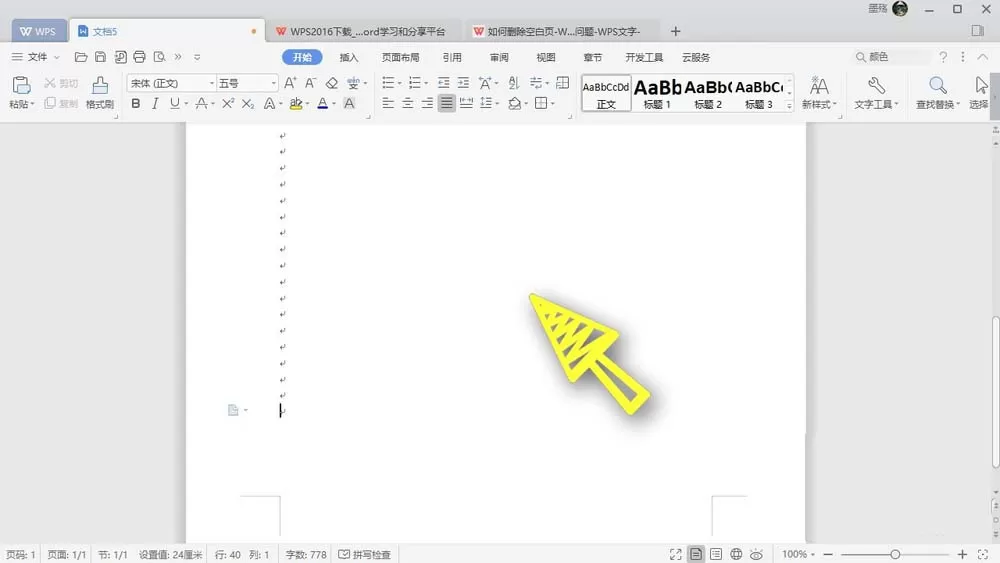The image size is (1000, 563).
Task: Click the 颜色 search input field
Action: (892, 57)
